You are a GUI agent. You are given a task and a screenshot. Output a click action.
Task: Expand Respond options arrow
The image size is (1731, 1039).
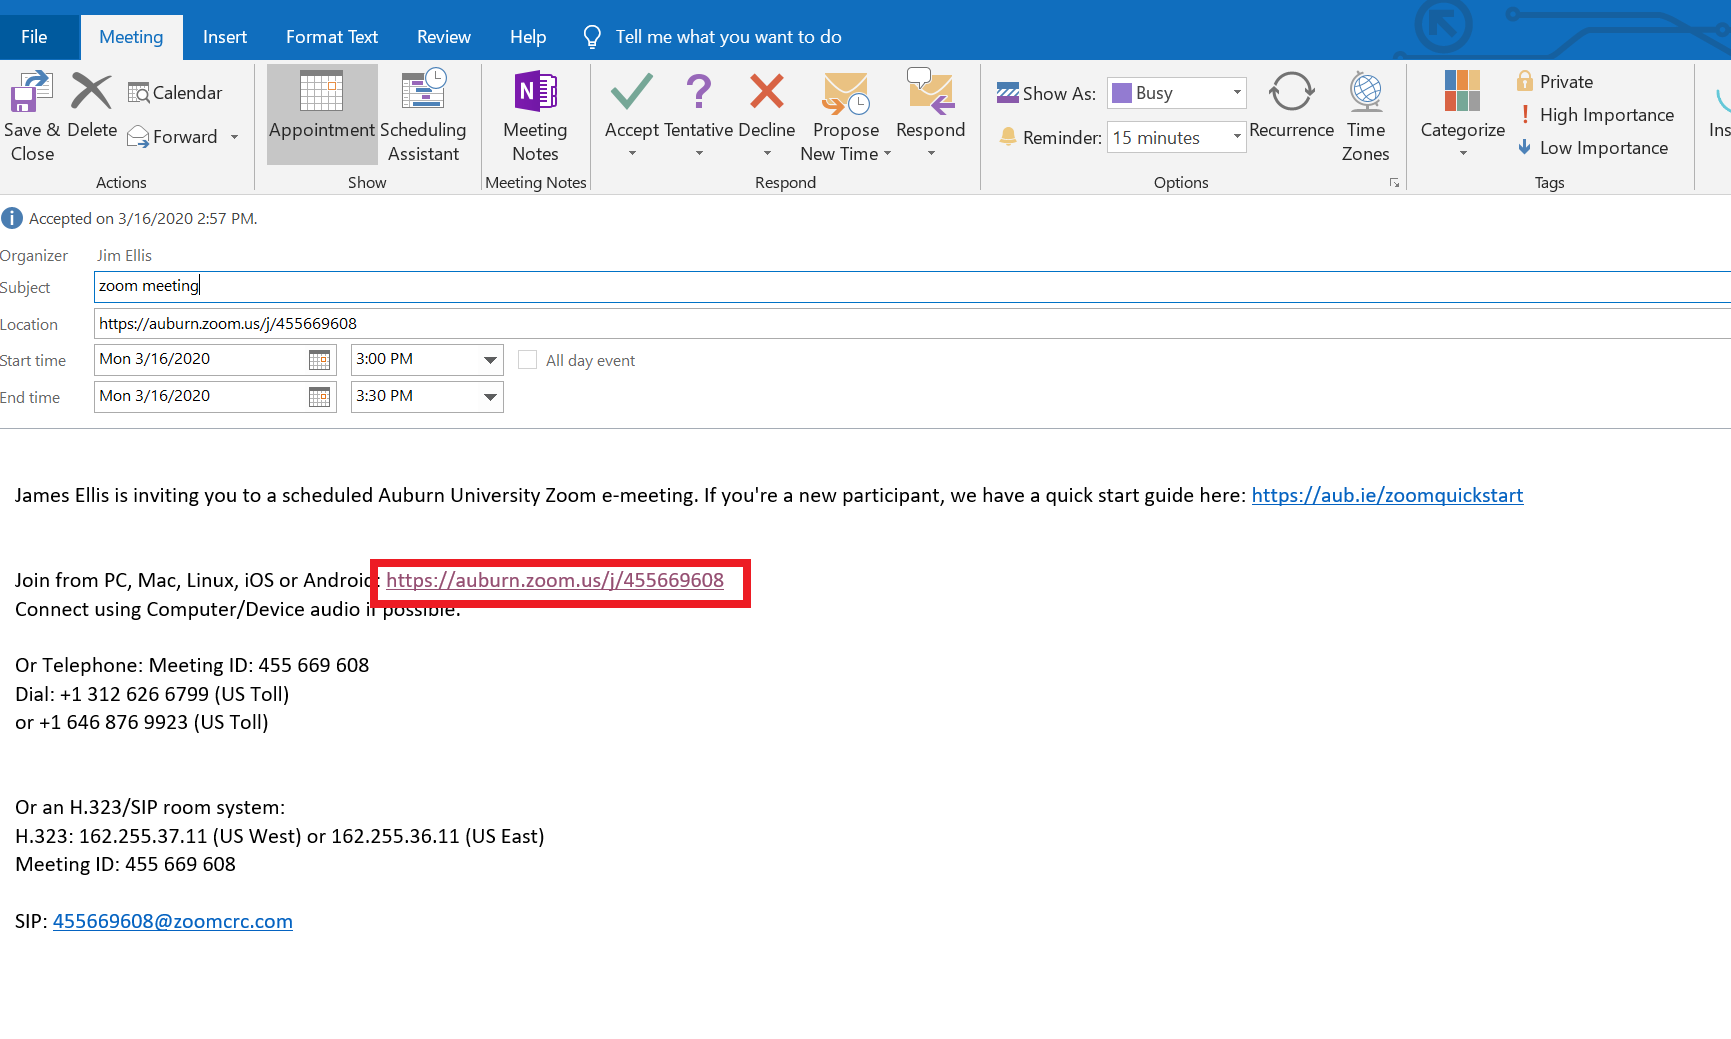[931, 153]
